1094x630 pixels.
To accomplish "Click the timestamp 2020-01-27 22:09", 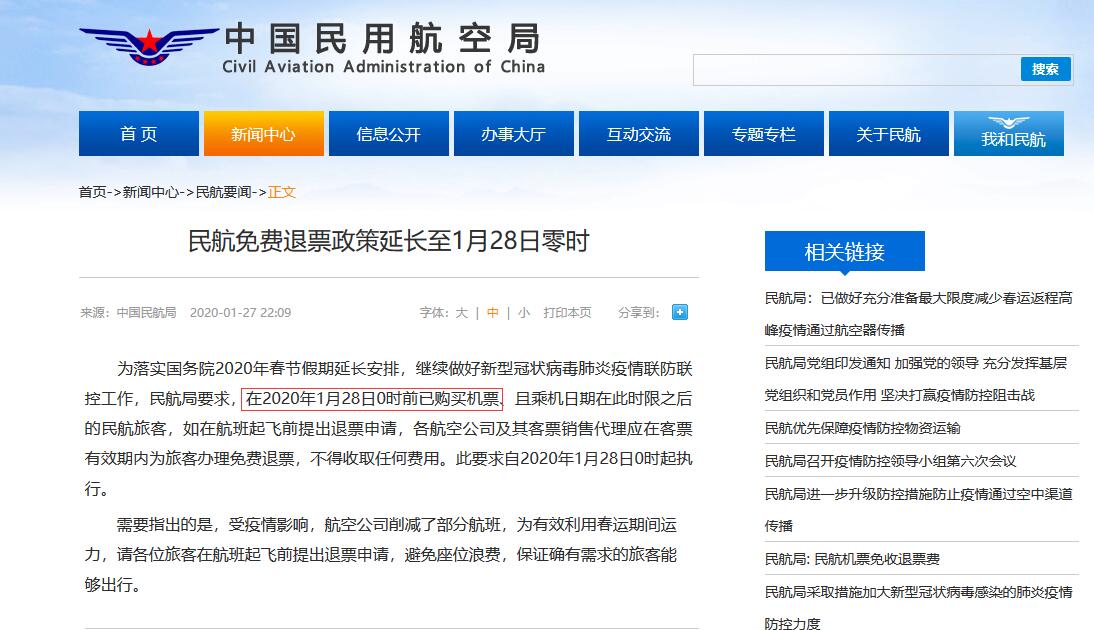I will pos(241,313).
